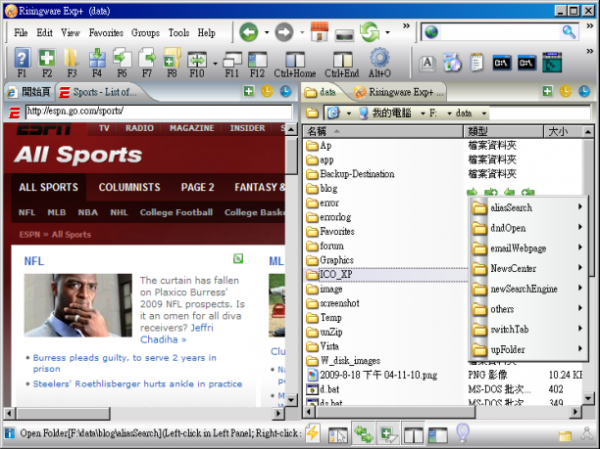The height and width of the screenshot is (449, 600).
Task: Click the green Refresh icon
Action: point(370,32)
